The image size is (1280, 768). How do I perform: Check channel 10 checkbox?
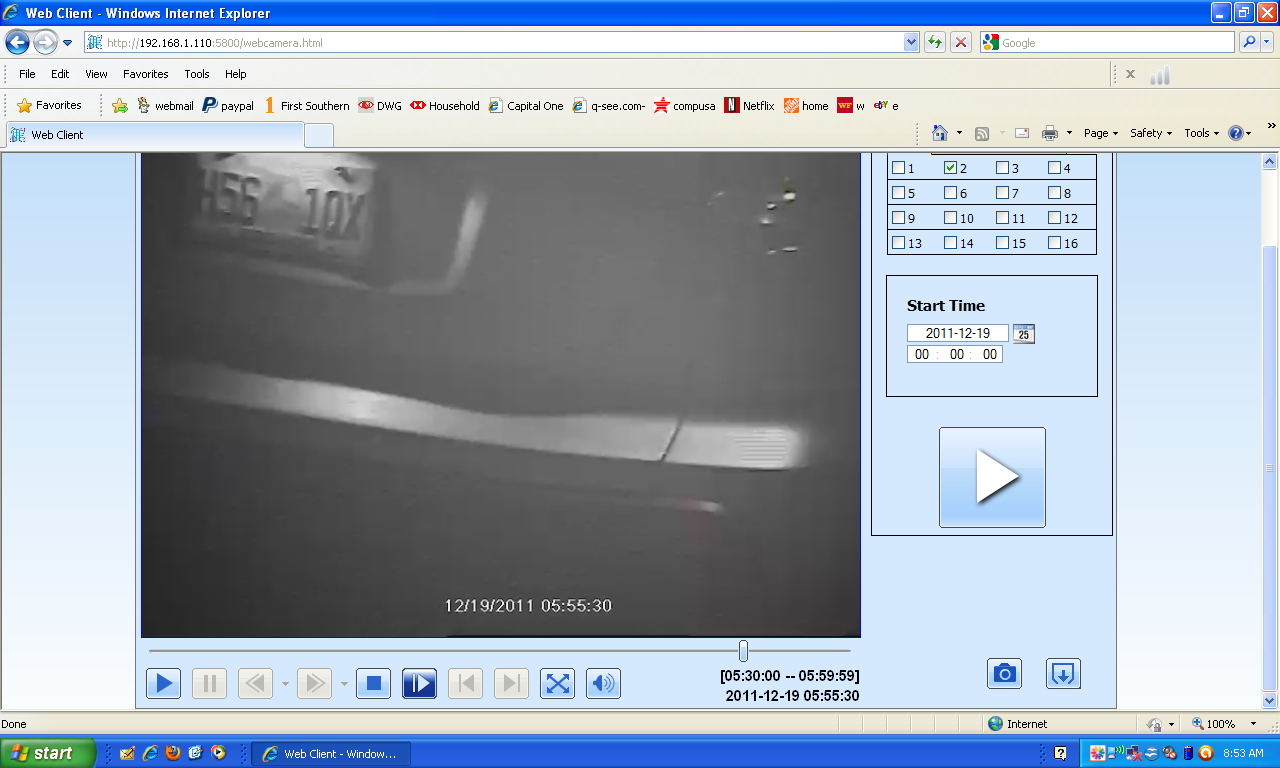tap(950, 218)
